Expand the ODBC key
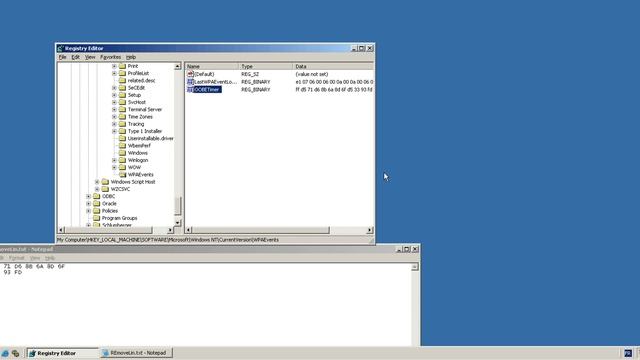The width and height of the screenshot is (640, 360). (89, 196)
